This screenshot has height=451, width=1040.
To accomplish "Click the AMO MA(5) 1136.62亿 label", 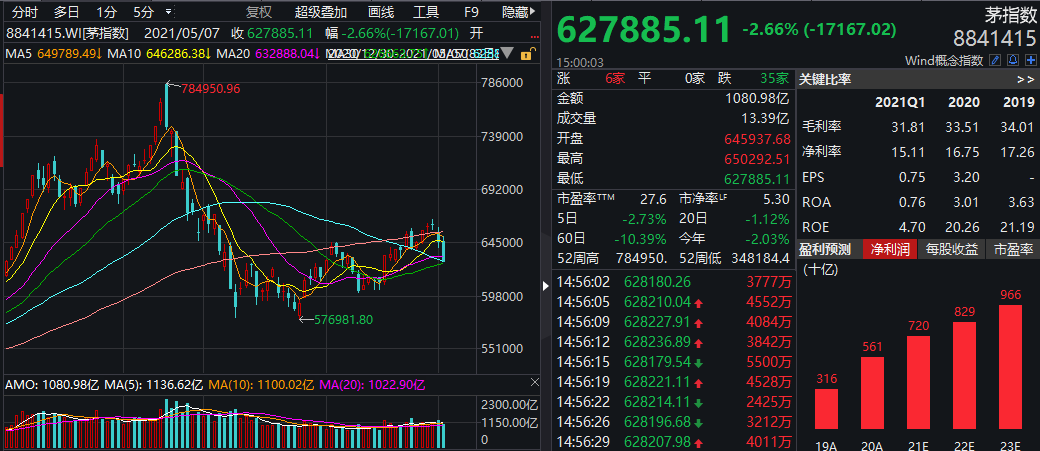I will coord(155,384).
